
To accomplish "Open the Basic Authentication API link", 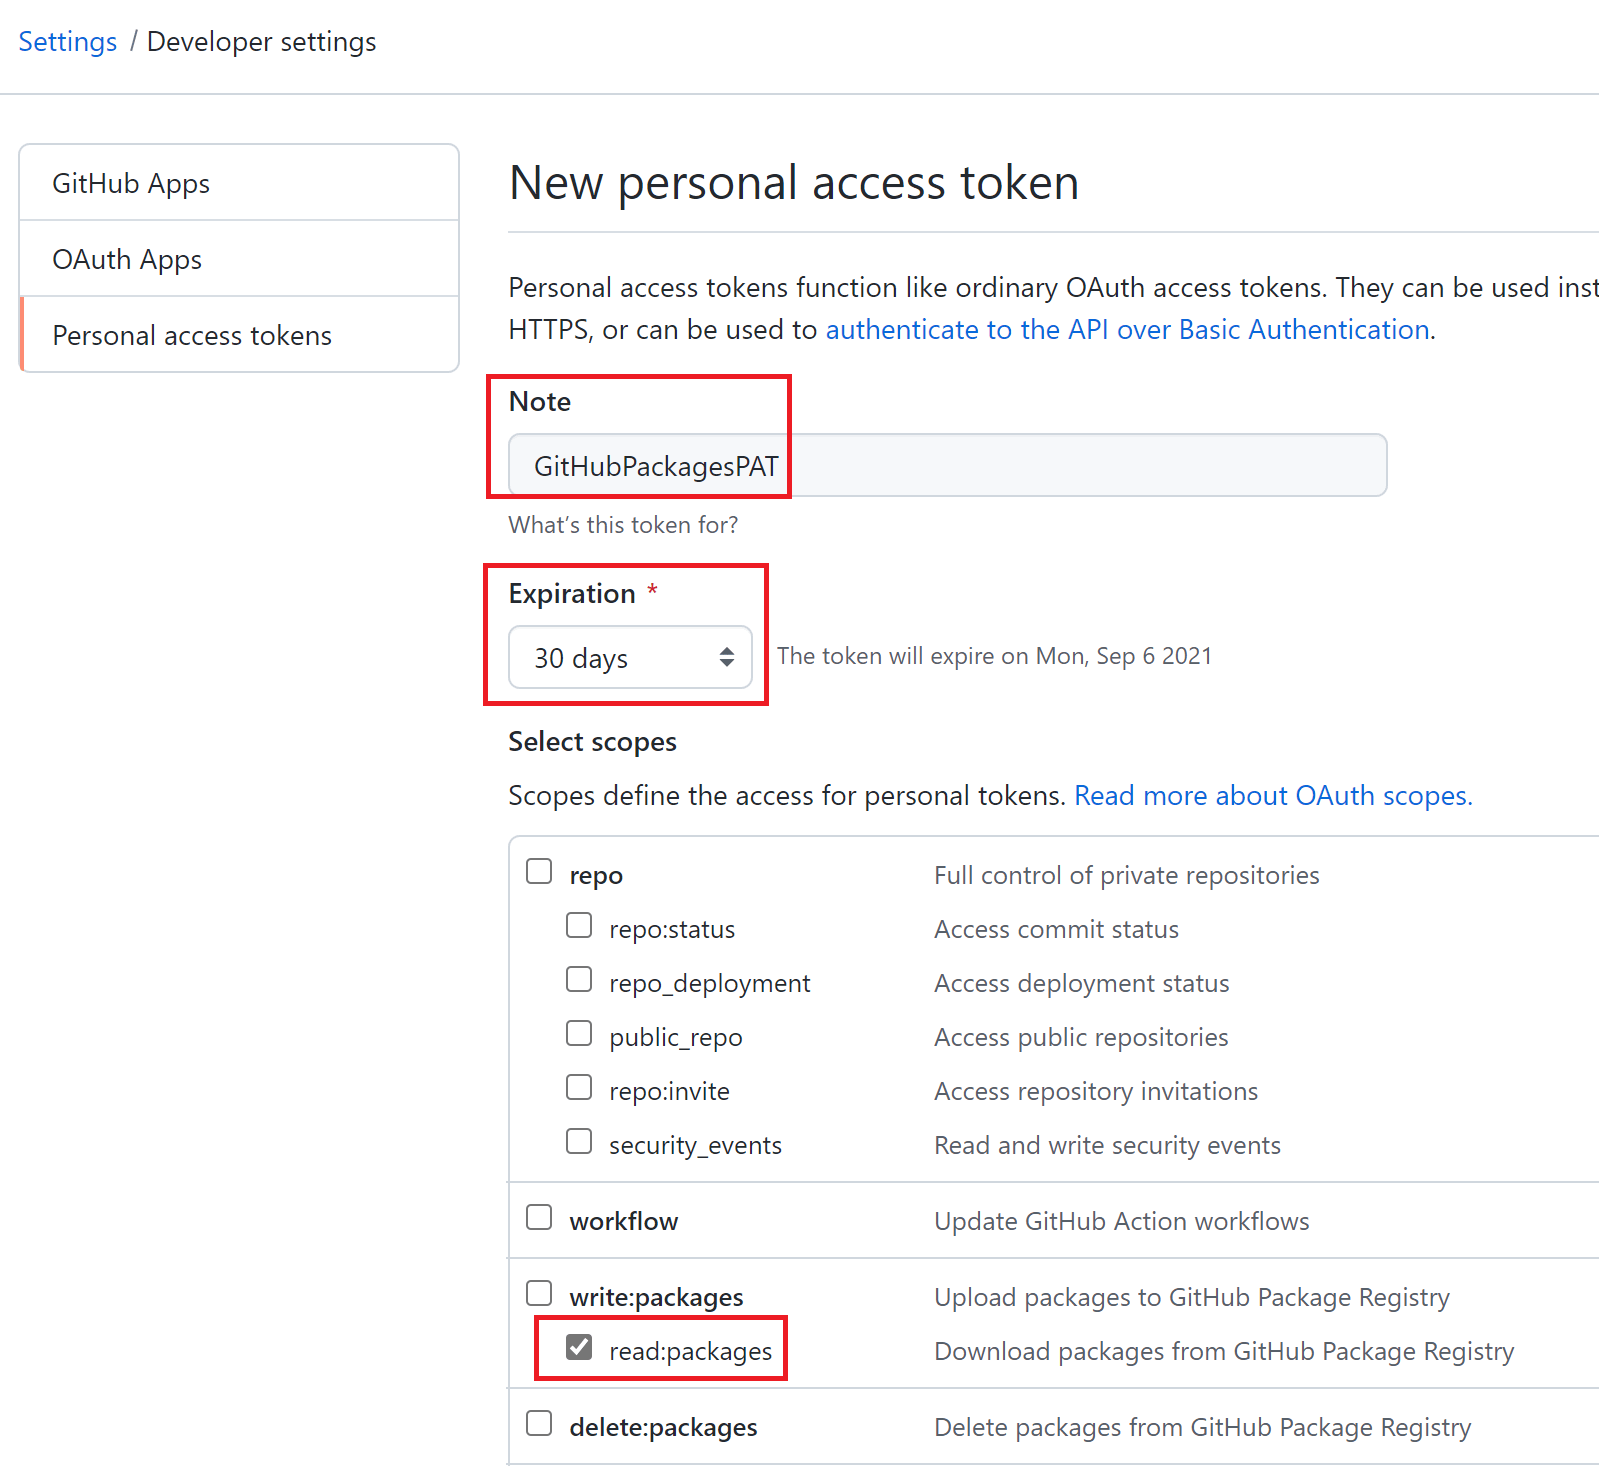I will tap(1127, 330).
